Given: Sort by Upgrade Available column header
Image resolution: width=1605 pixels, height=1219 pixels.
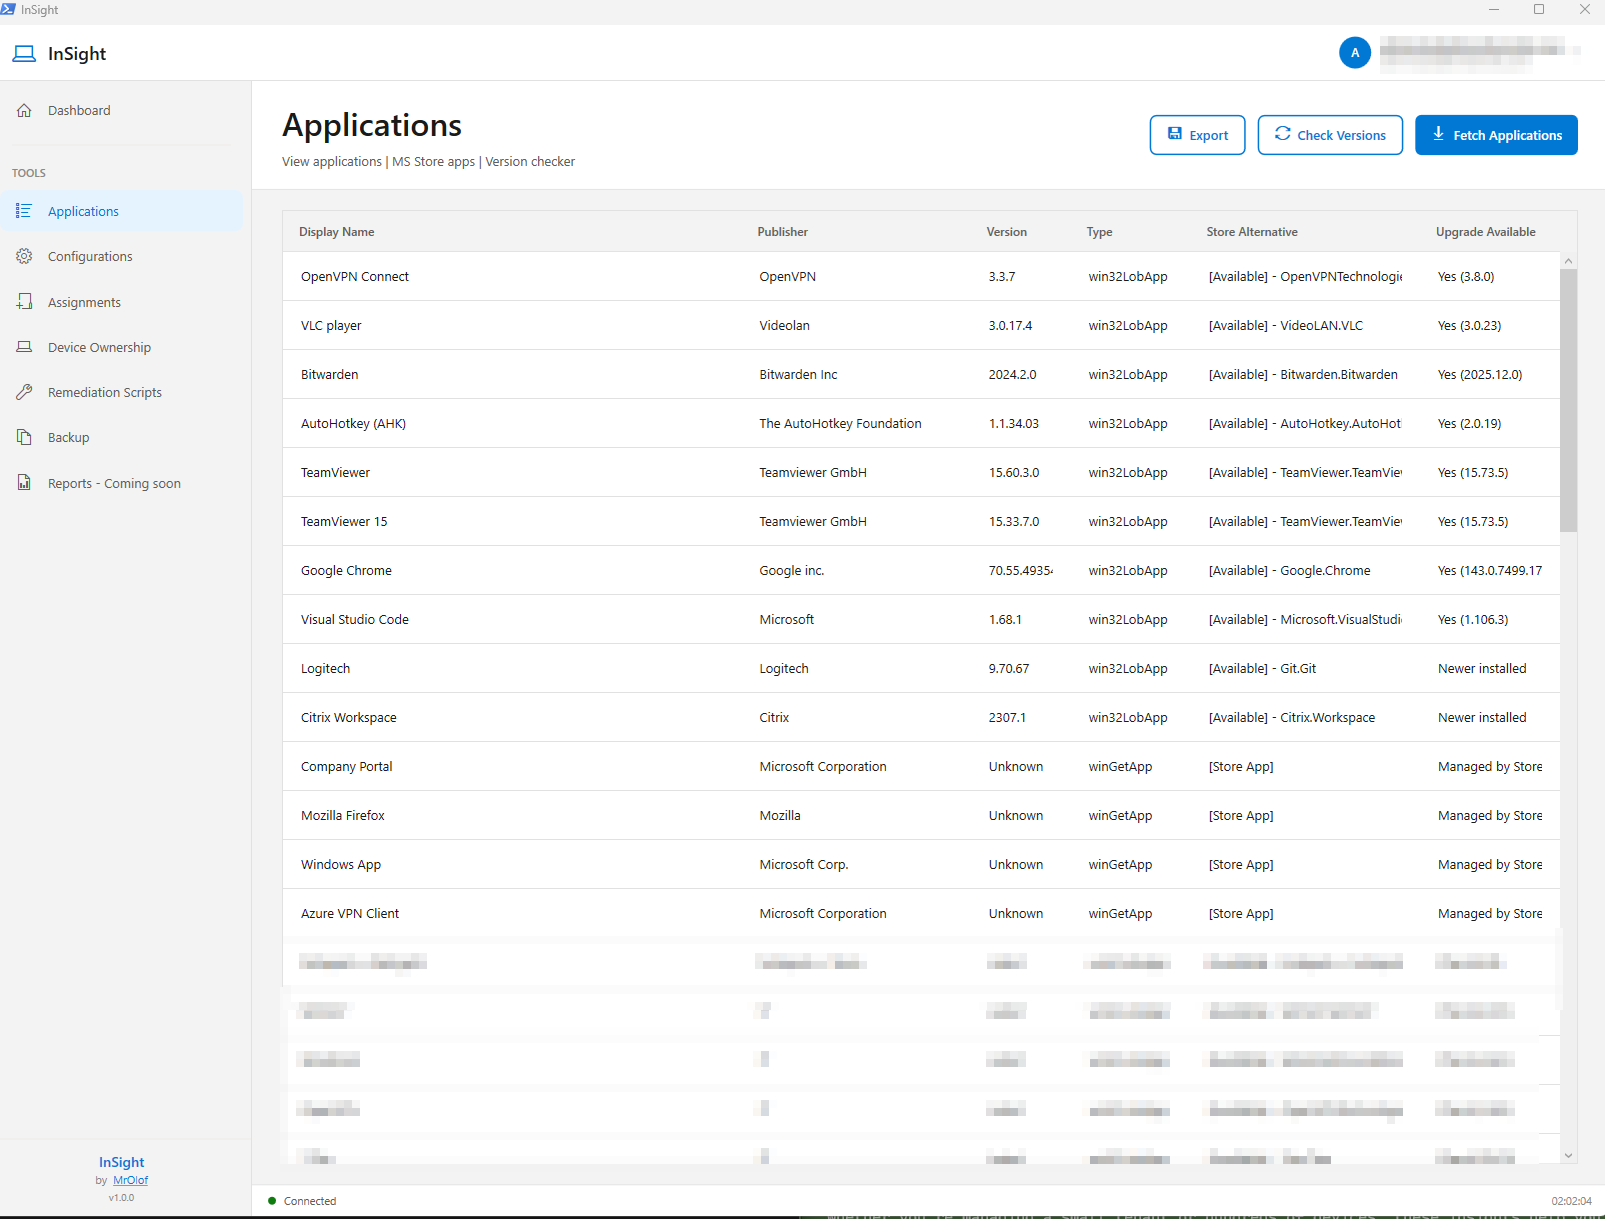Looking at the screenshot, I should 1485,232.
